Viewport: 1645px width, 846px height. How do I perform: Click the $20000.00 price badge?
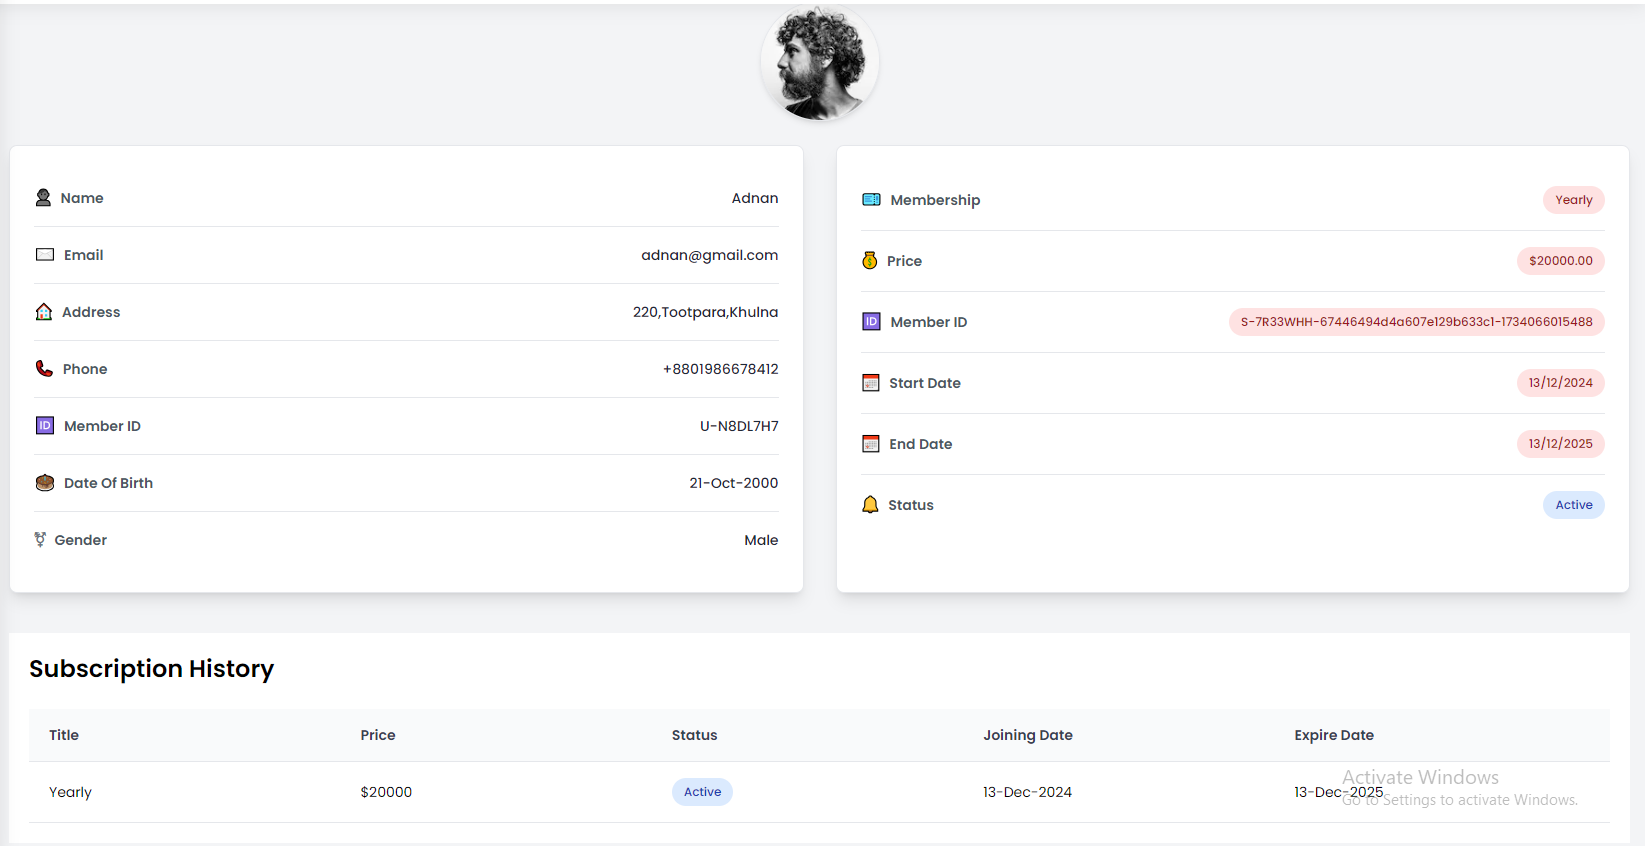(1560, 261)
